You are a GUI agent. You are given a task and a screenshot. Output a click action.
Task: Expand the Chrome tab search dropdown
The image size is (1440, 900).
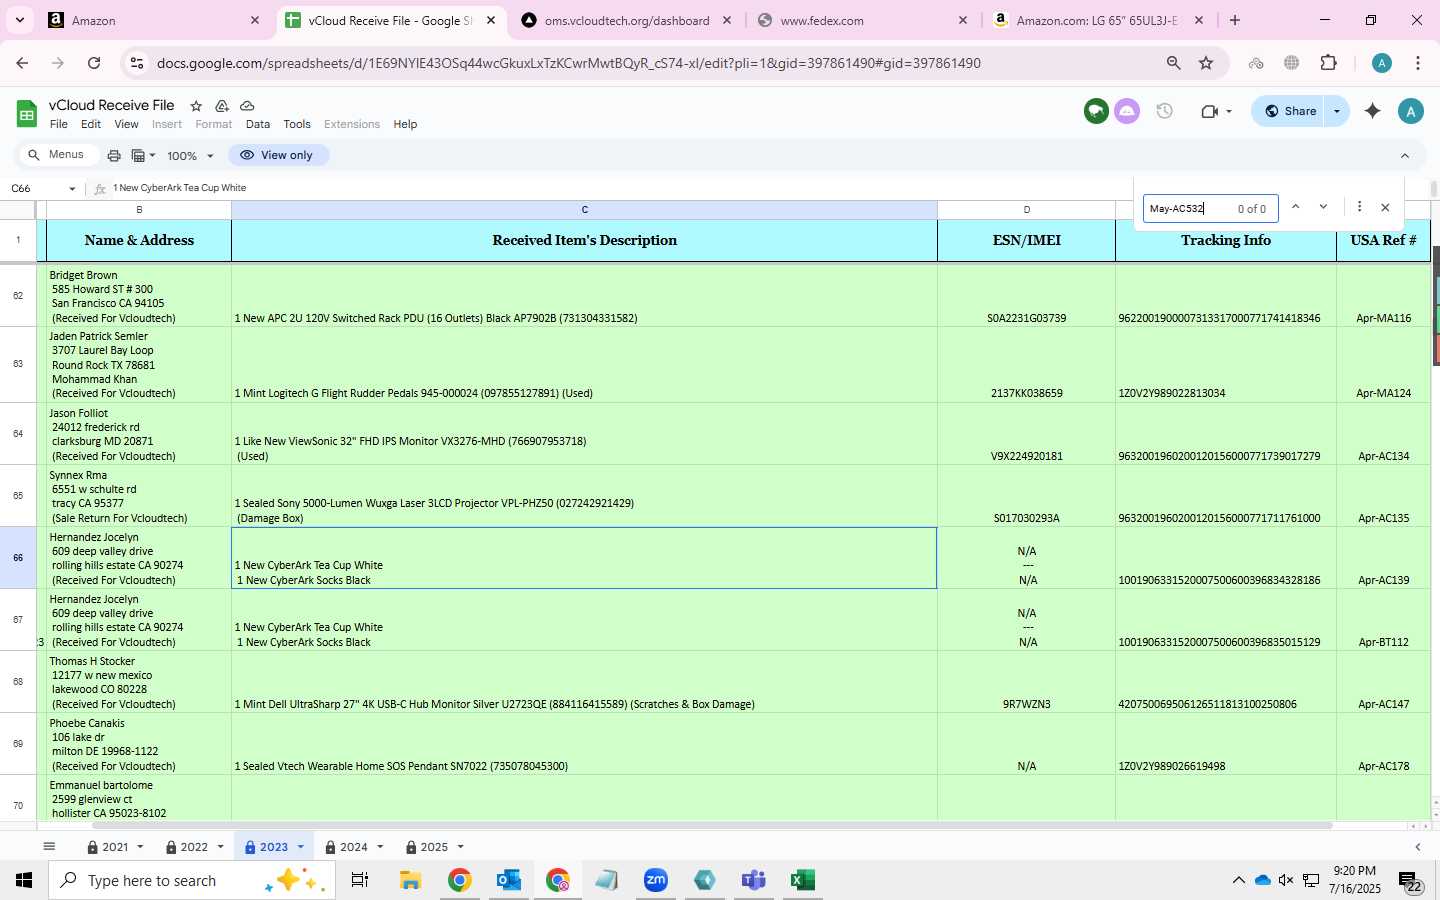pos(19,20)
